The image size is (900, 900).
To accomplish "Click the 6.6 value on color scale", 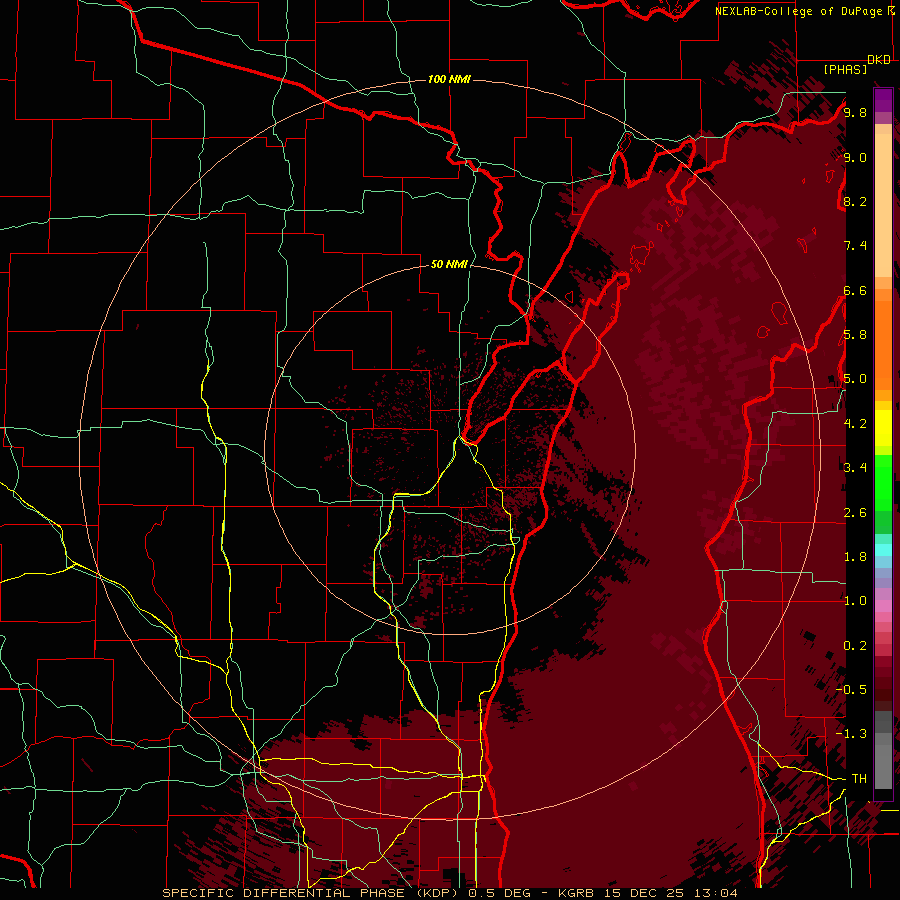I will click(855, 290).
